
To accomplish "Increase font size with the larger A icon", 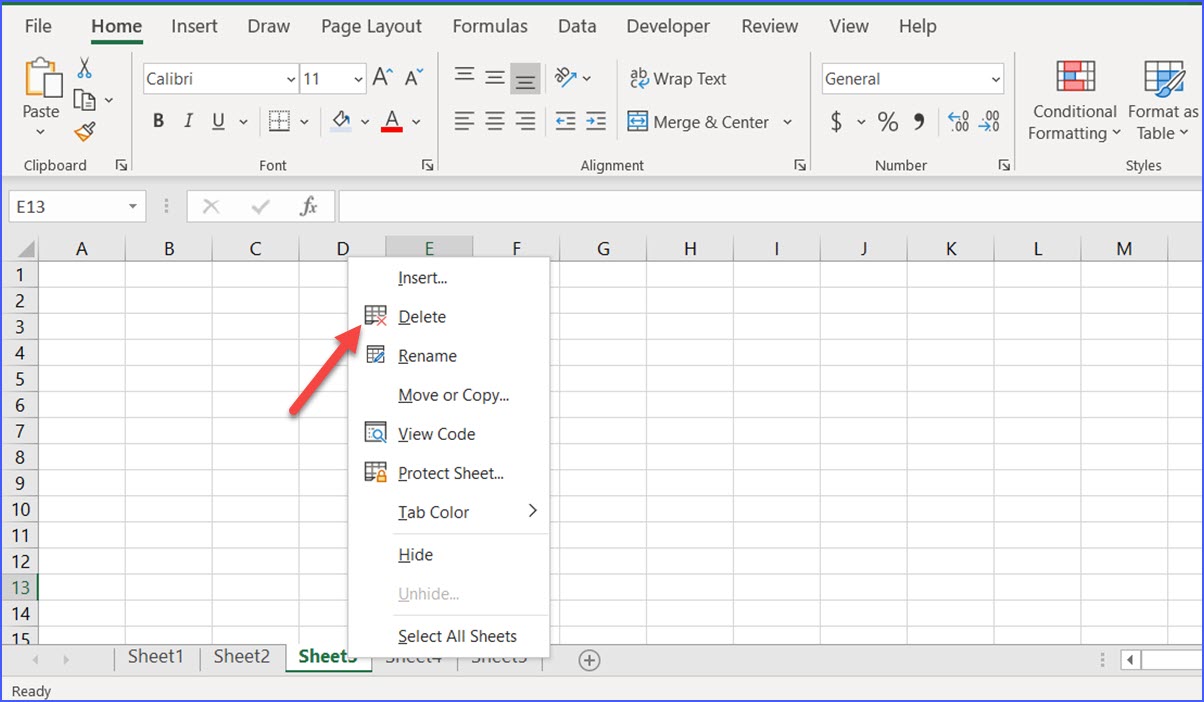I will tap(382, 78).
